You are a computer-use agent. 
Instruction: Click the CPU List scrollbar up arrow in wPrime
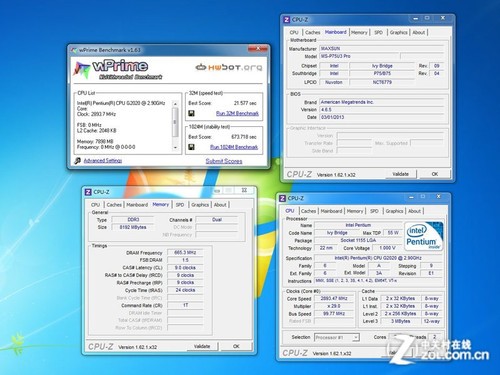point(175,104)
